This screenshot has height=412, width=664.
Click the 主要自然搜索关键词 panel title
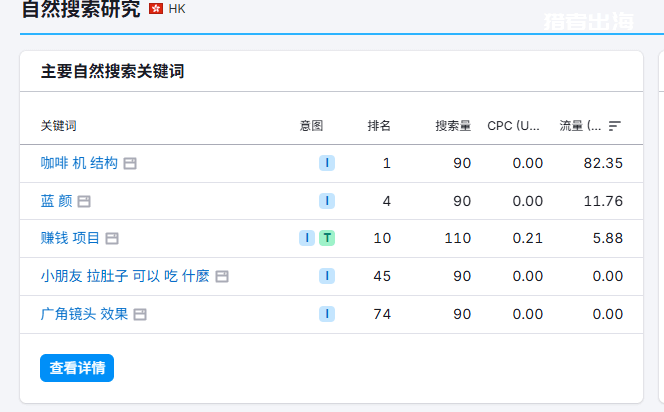point(112,72)
